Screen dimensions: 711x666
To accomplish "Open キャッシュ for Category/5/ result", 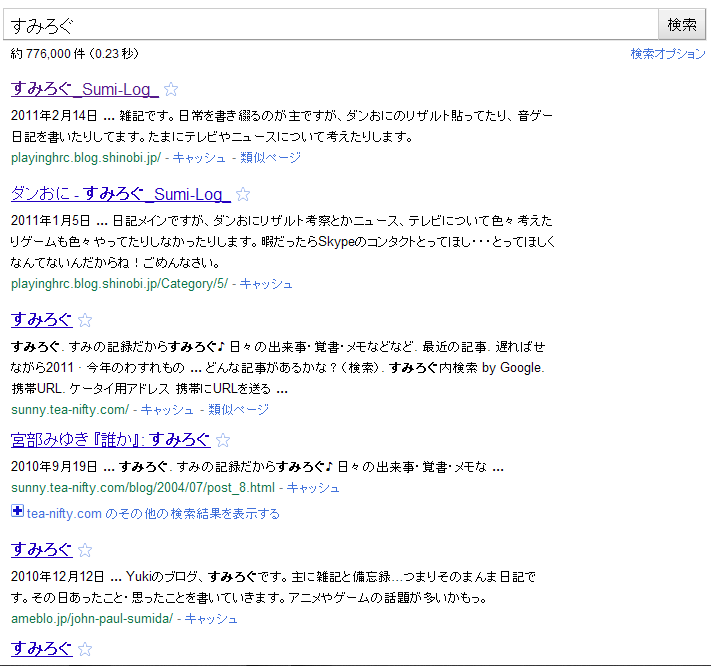I will pos(266,284).
